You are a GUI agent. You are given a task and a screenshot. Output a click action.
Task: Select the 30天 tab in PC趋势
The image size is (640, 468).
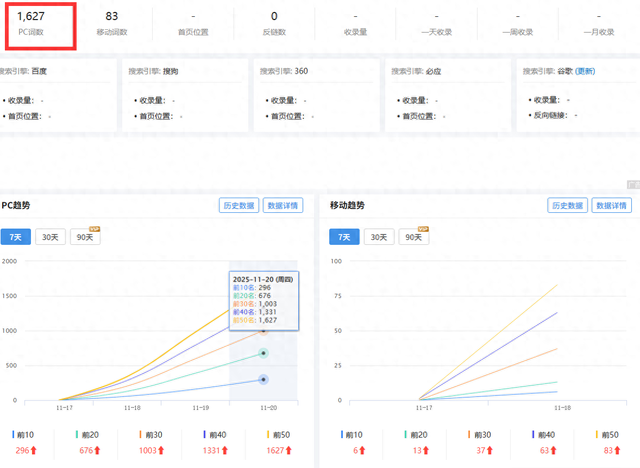click(x=50, y=237)
